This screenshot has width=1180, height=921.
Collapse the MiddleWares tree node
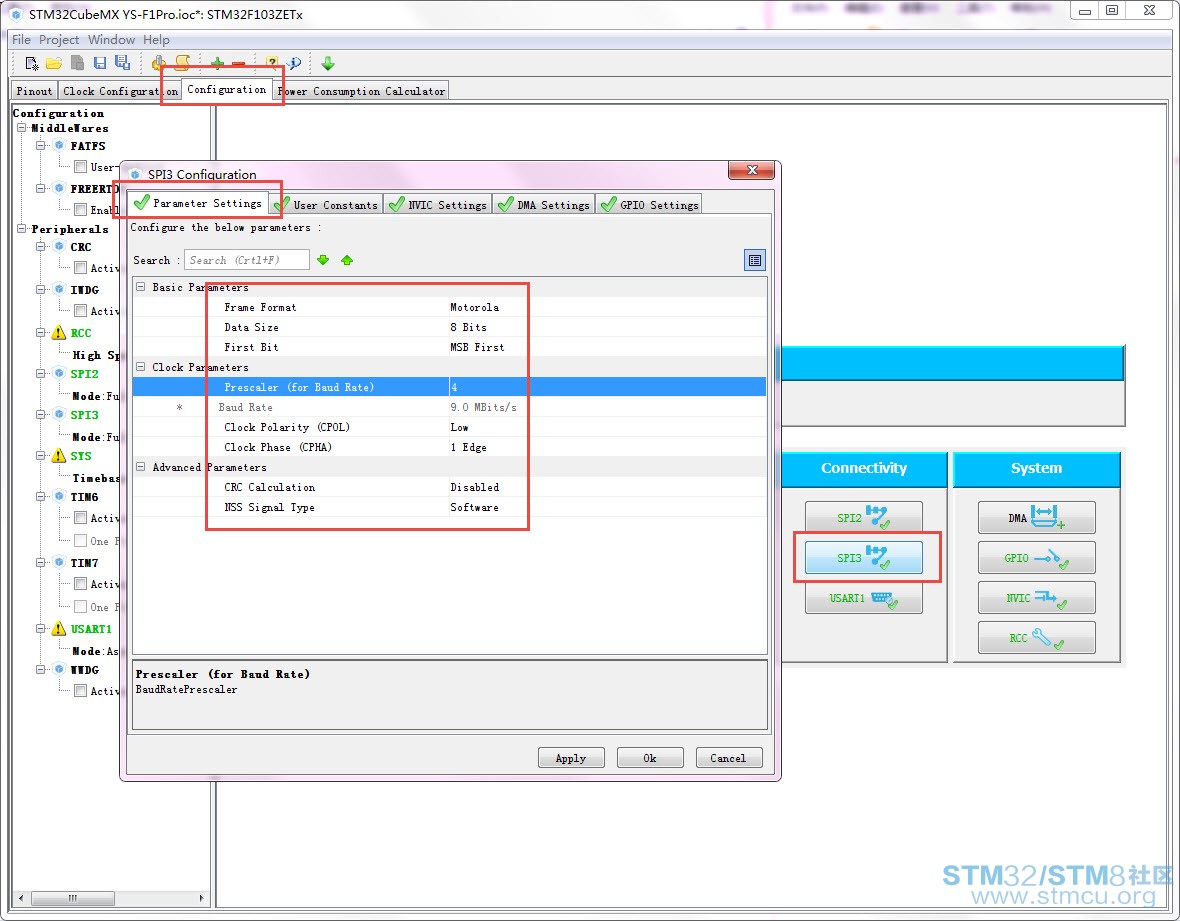[x=22, y=128]
